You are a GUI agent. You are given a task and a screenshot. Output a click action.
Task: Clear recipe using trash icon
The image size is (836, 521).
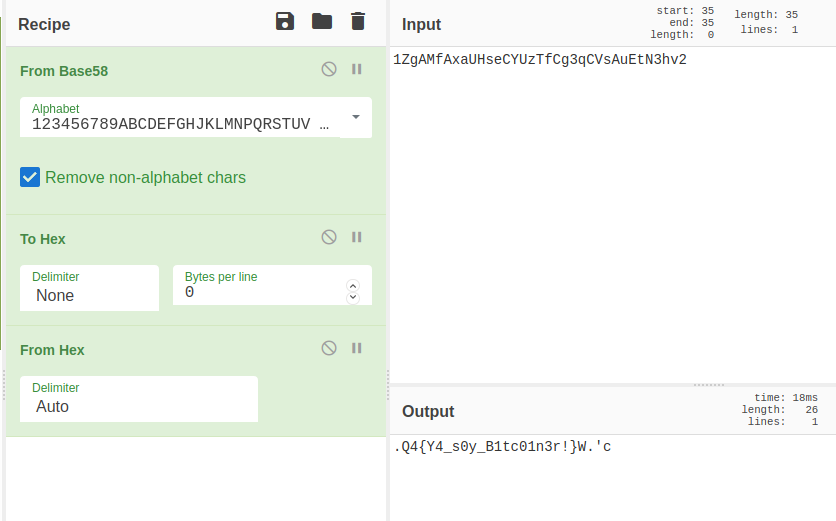(358, 22)
